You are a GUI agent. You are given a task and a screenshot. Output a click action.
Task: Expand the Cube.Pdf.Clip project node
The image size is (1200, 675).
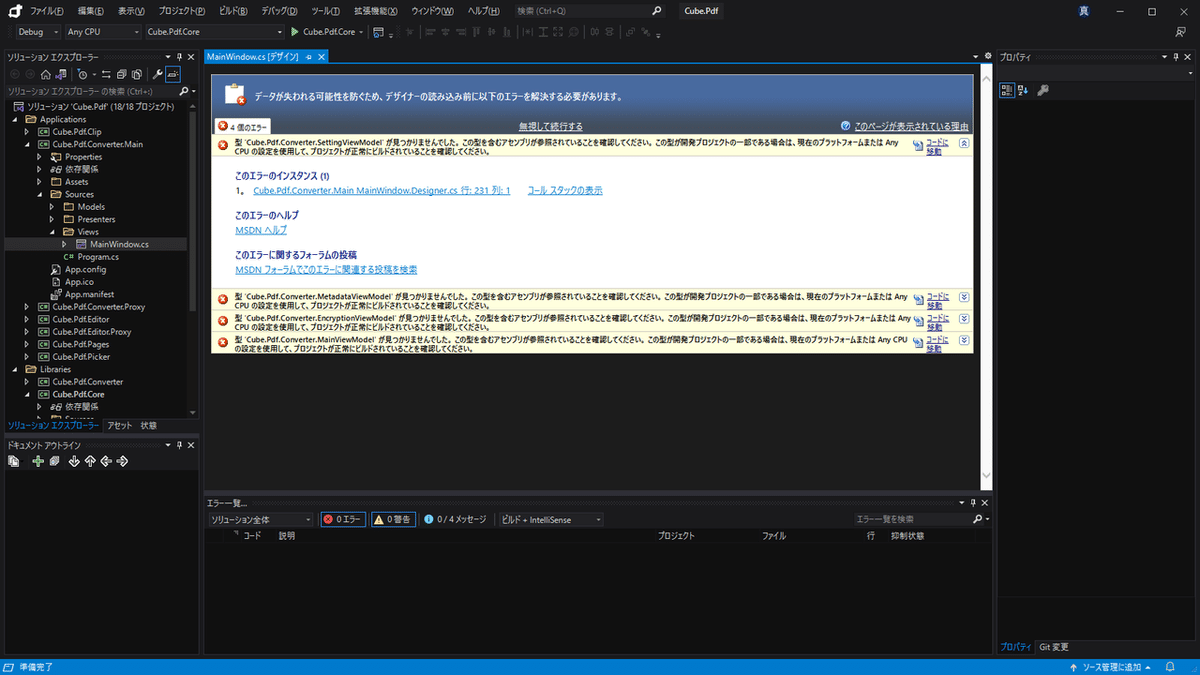[27, 132]
